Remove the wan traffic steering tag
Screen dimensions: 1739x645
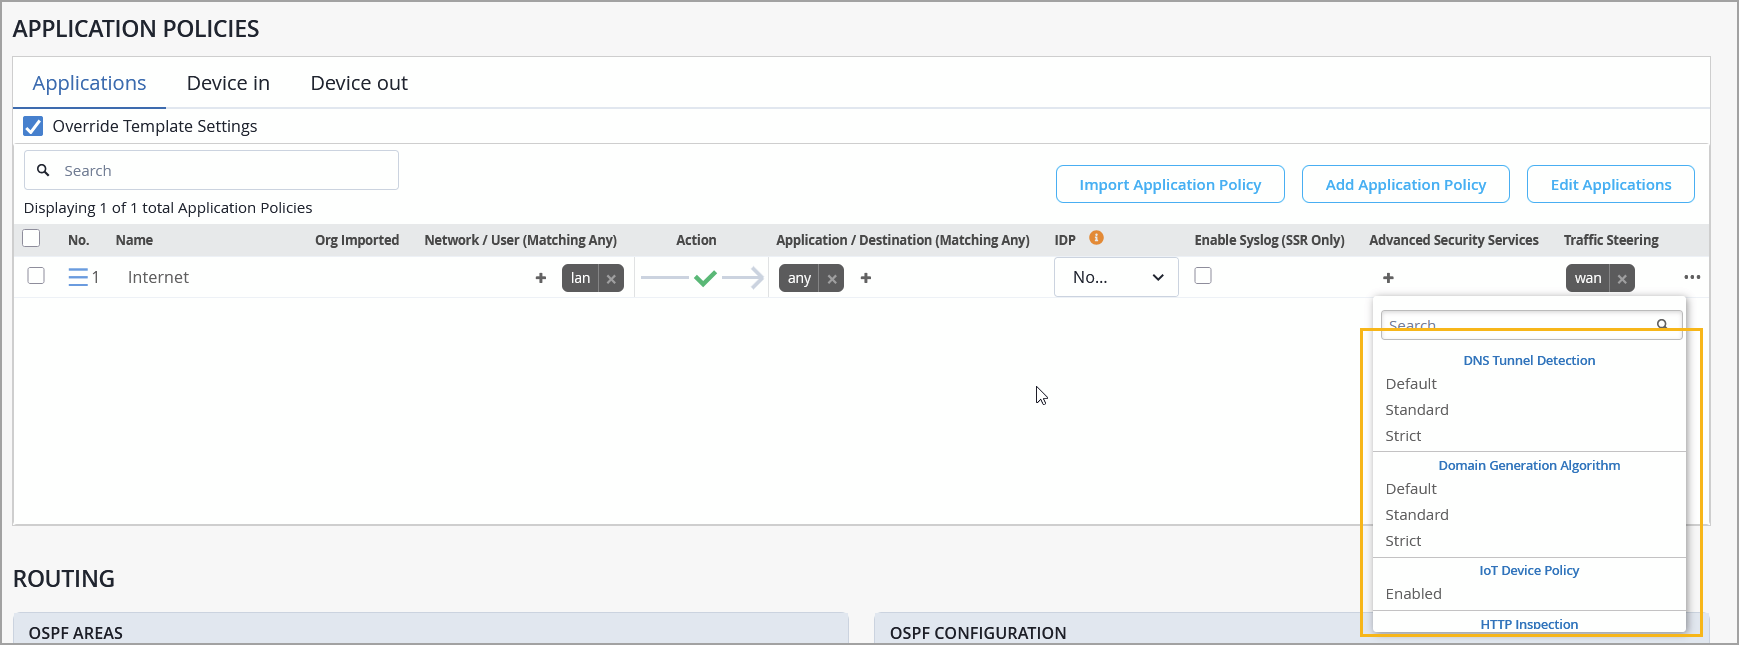[x=1622, y=279]
